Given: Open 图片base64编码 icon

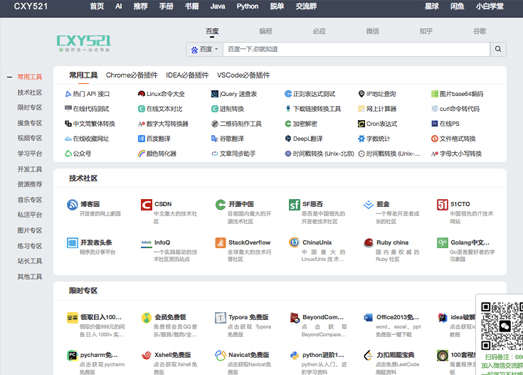Looking at the screenshot, I should [x=434, y=94].
